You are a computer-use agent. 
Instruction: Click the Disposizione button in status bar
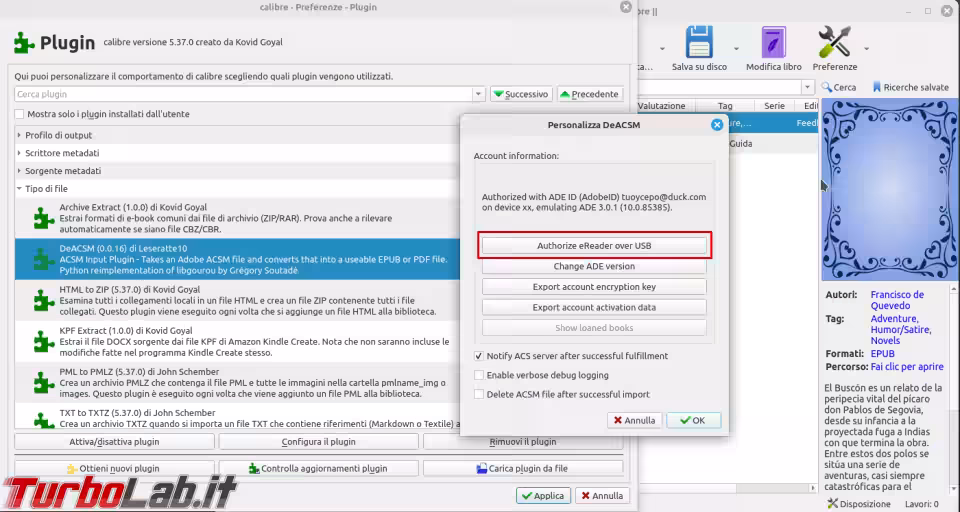pos(859,504)
